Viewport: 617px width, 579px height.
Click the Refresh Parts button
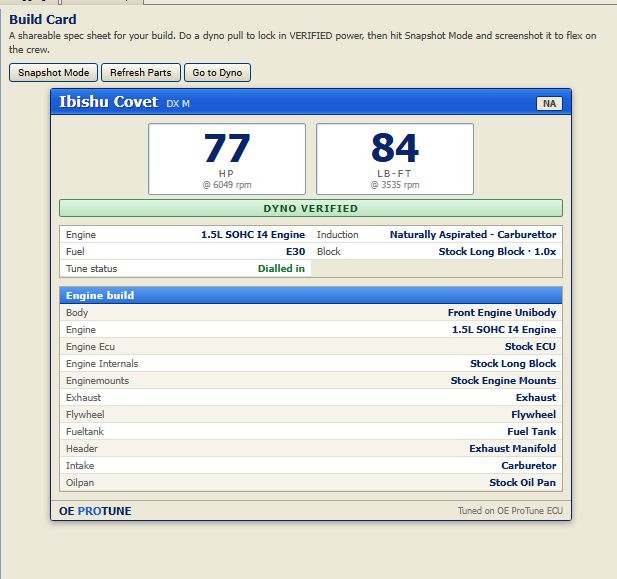141,72
